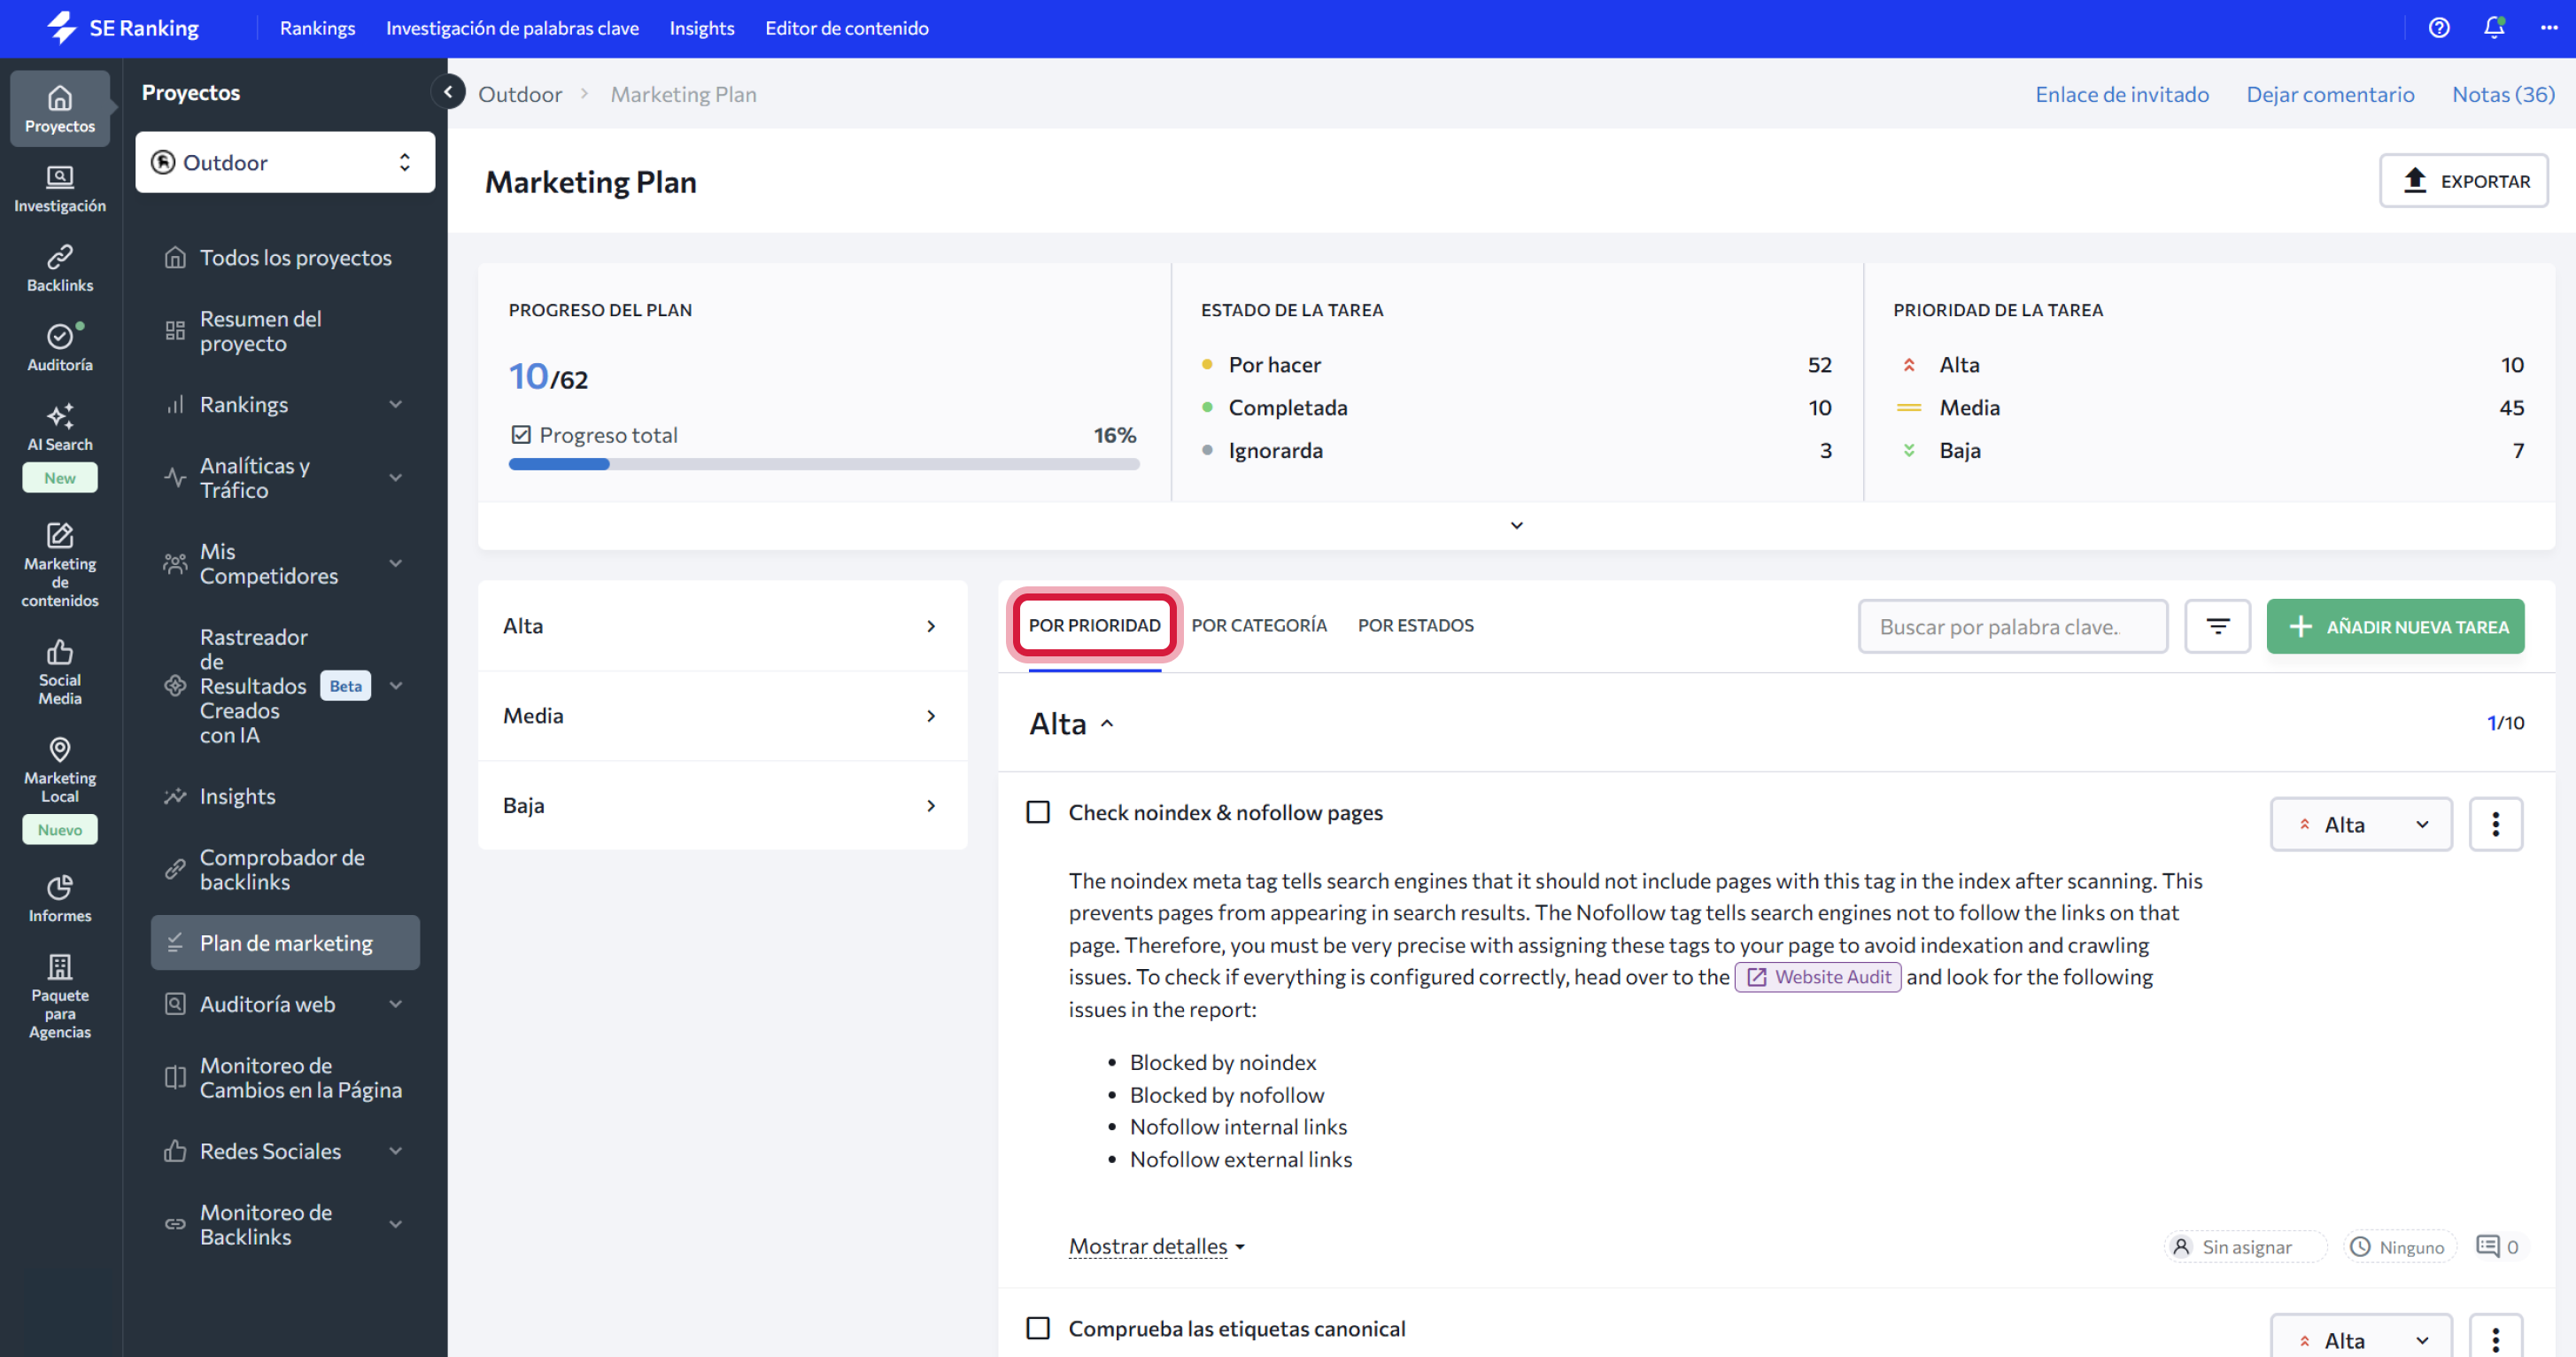Open the top bar three-dots menu

pos(2549,28)
